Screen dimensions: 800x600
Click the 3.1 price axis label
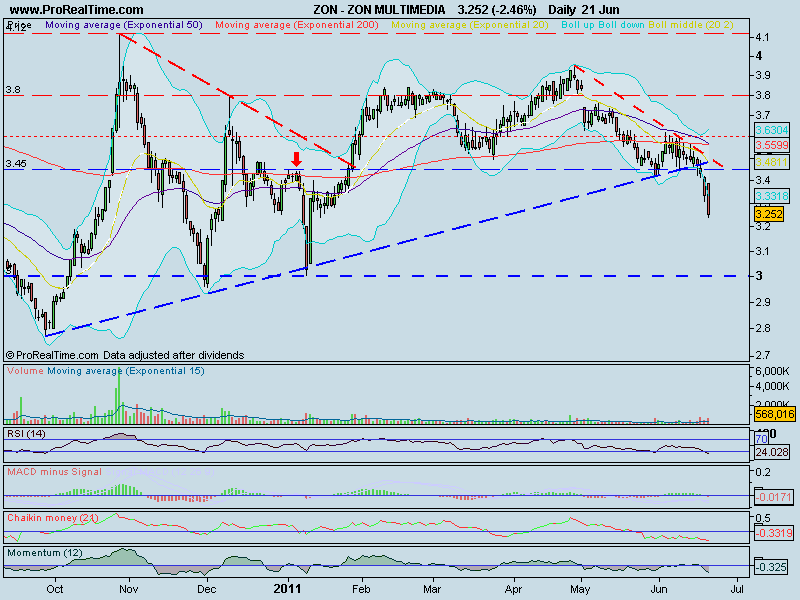(764, 251)
